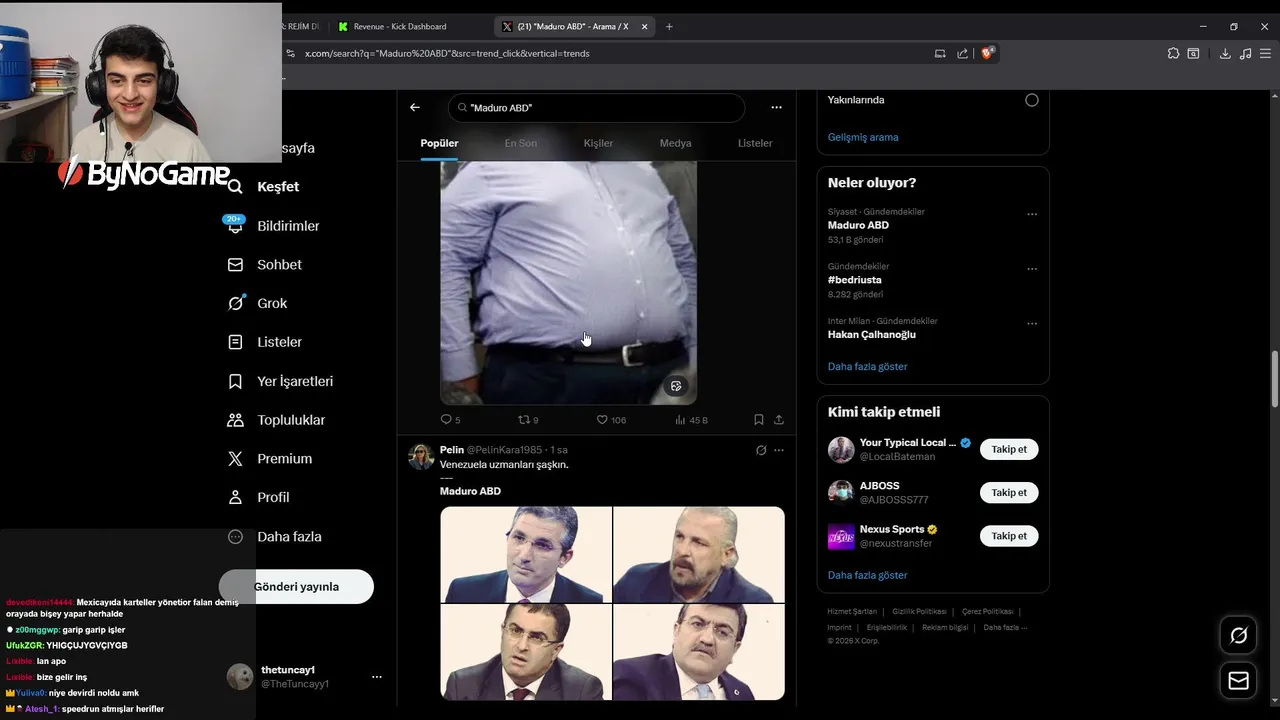This screenshot has width=1280, height=720.
Task: Switch to Kişiler tab
Action: 598,143
